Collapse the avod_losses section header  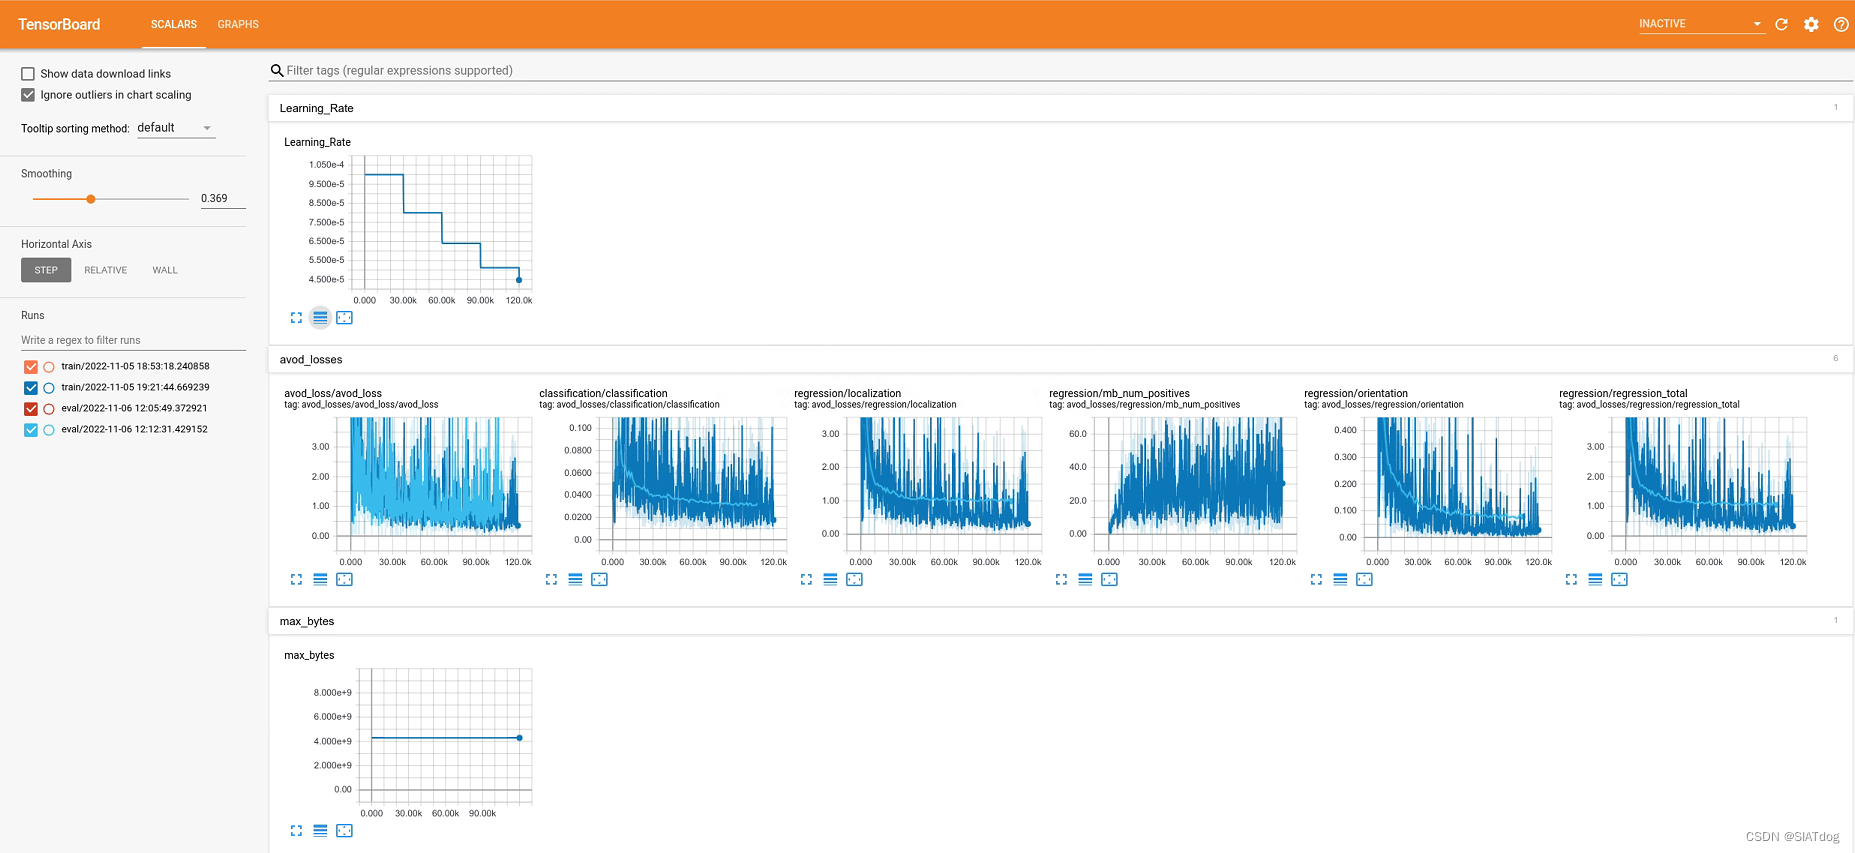[x=1060, y=359]
